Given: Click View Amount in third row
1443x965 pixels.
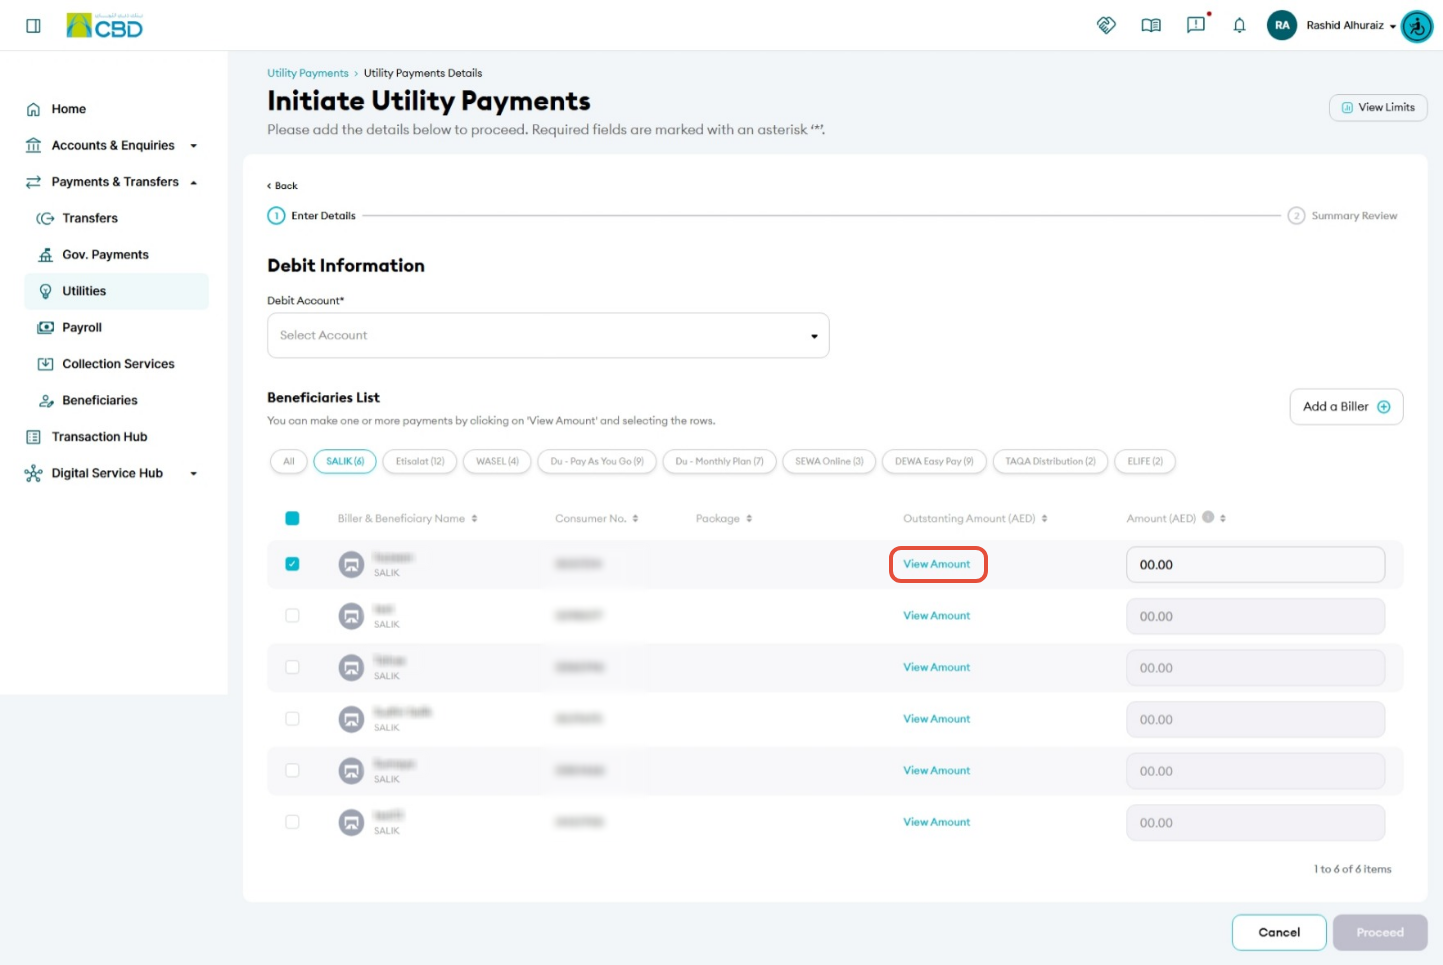Looking at the screenshot, I should pyautogui.click(x=937, y=667).
